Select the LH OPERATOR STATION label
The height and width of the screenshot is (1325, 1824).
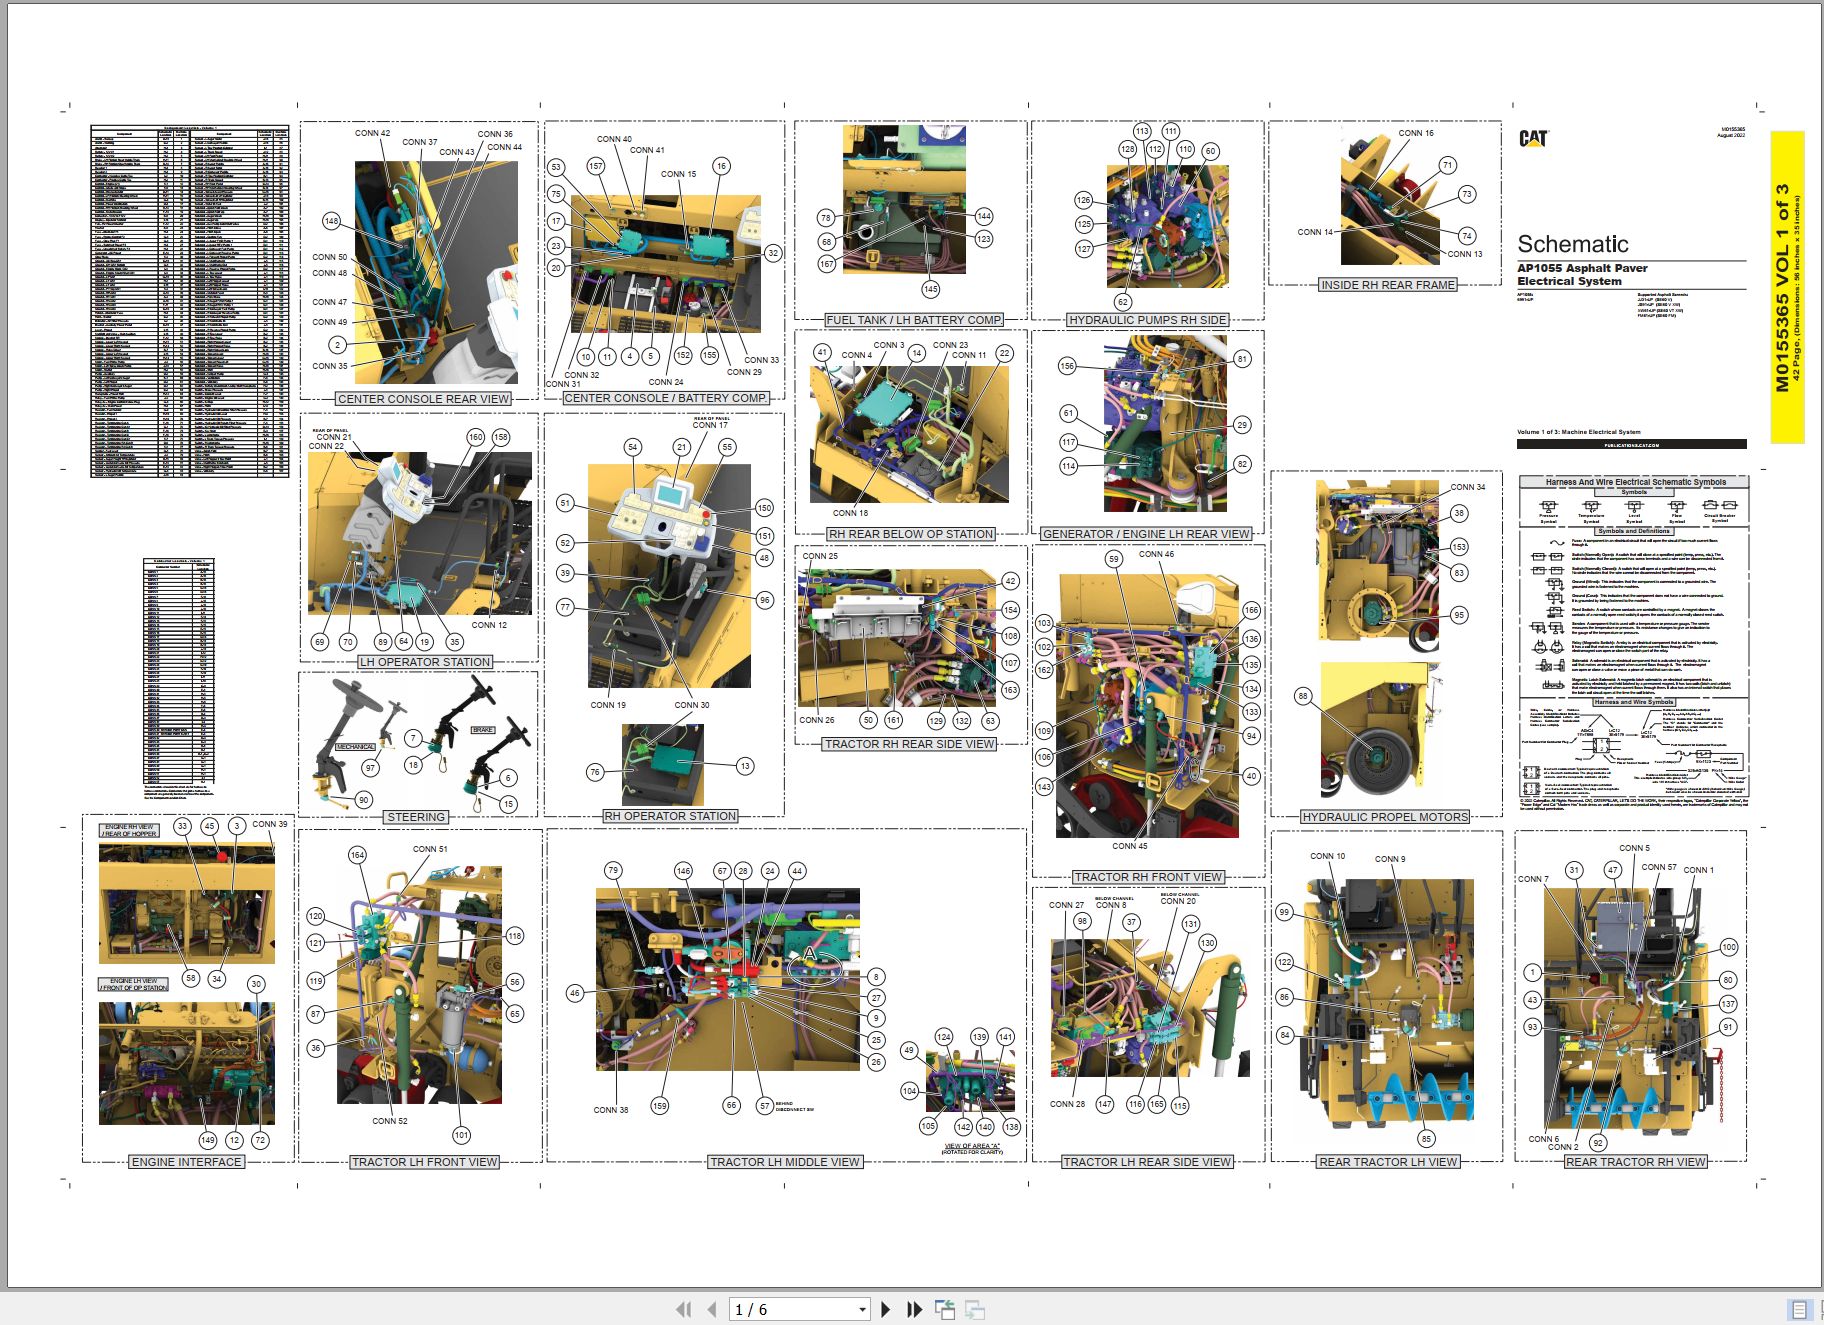[x=425, y=662]
